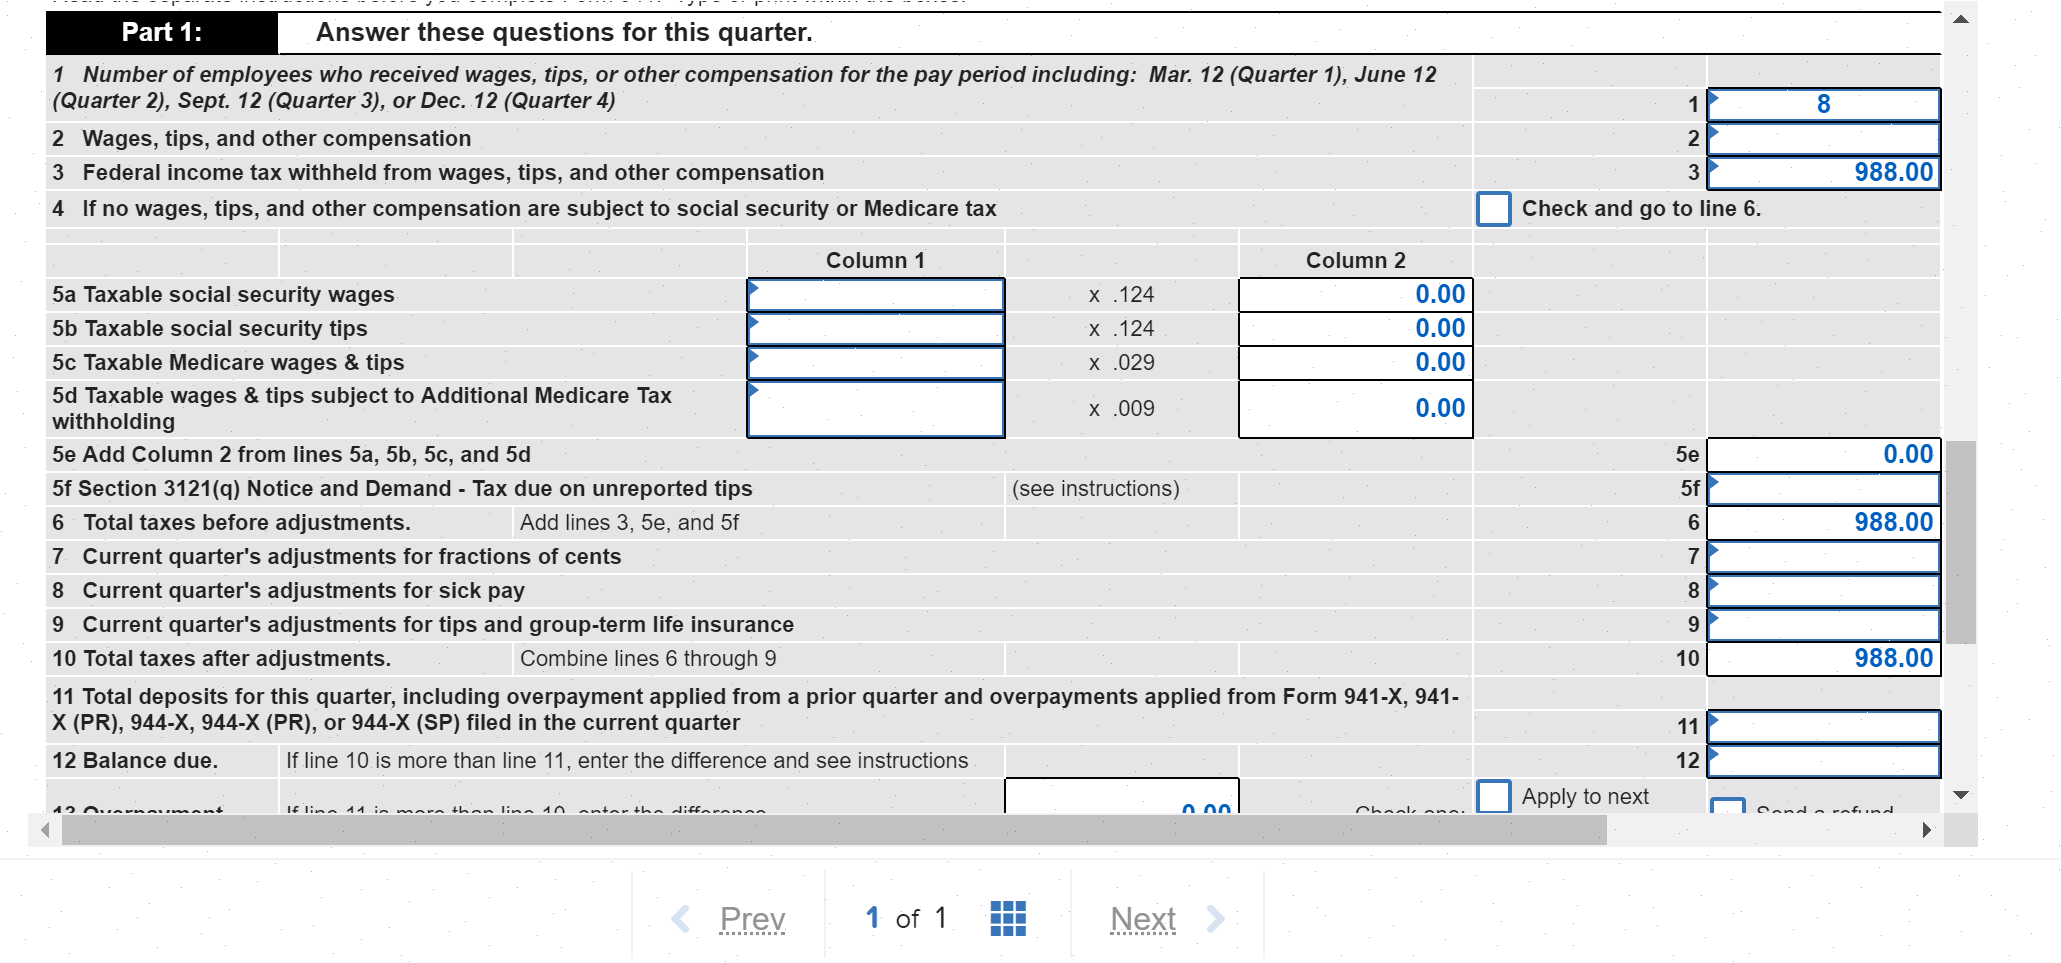Click the blue marker in line 5a Column 1
2061x963 pixels.
(755, 287)
